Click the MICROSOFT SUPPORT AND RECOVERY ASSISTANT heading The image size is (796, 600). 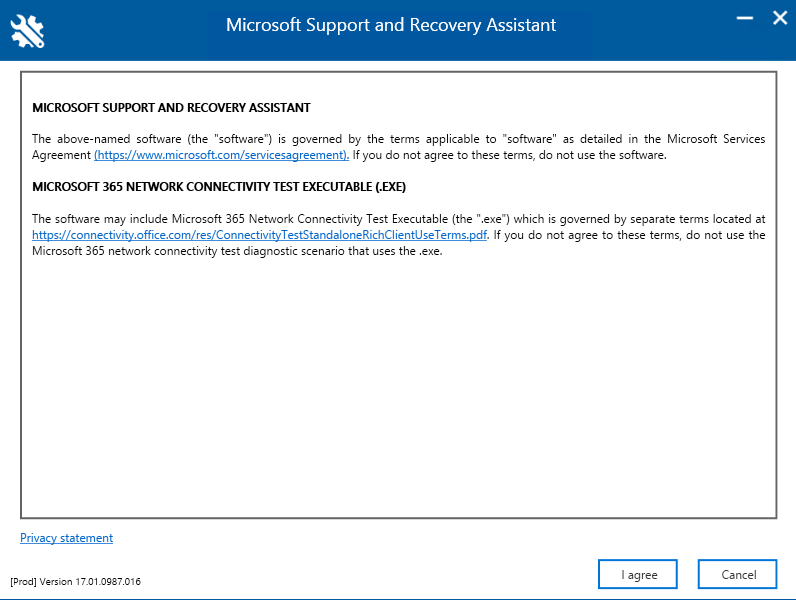[x=171, y=107]
